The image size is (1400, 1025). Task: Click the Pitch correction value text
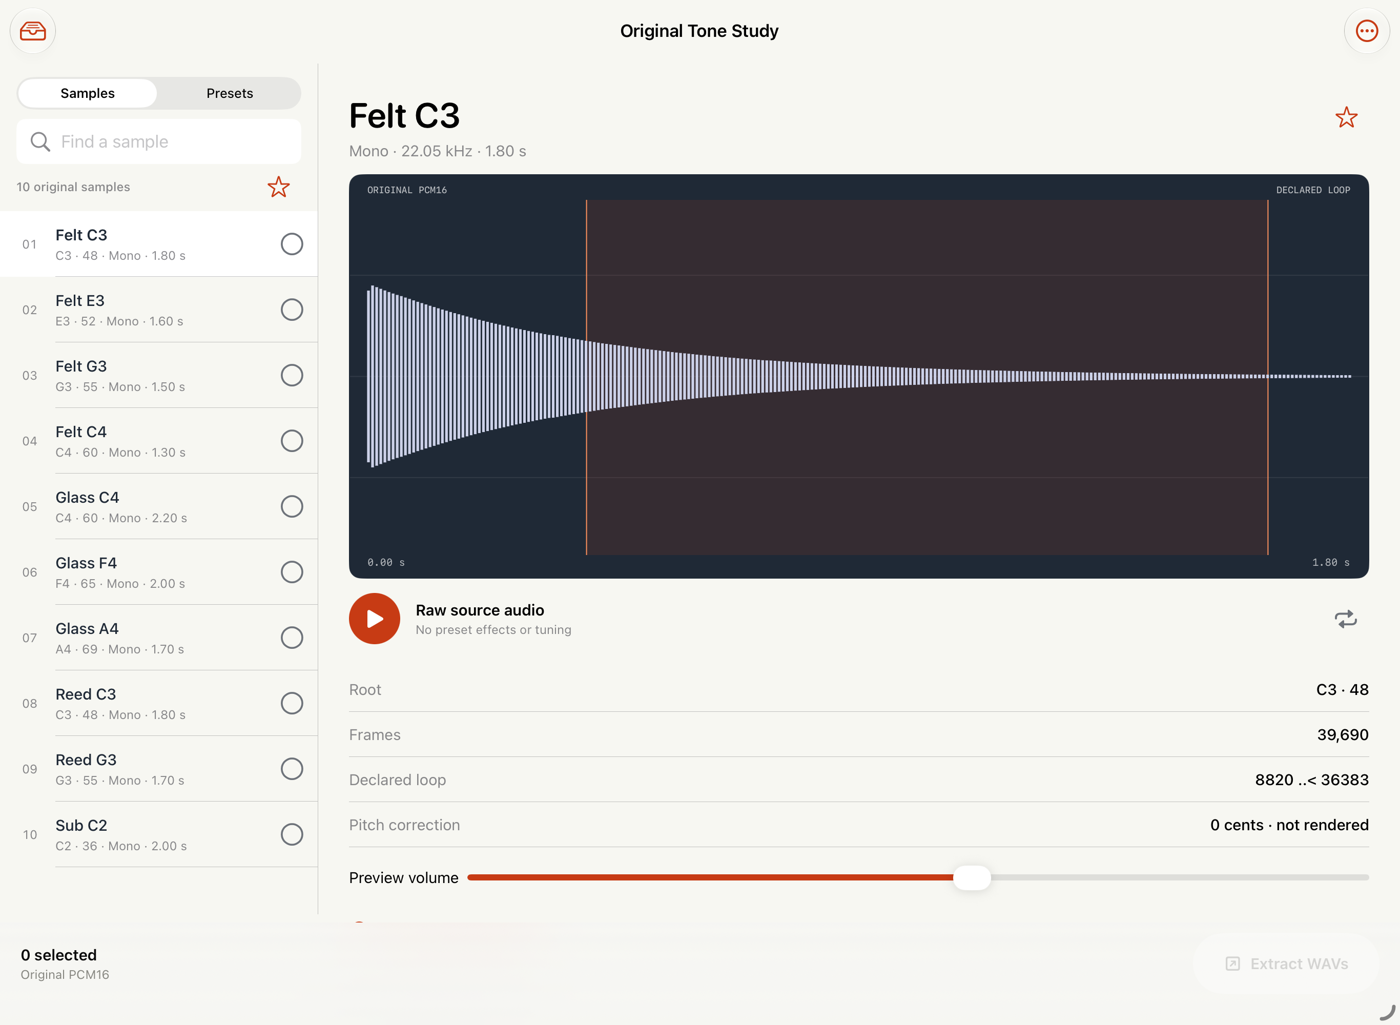(1289, 825)
